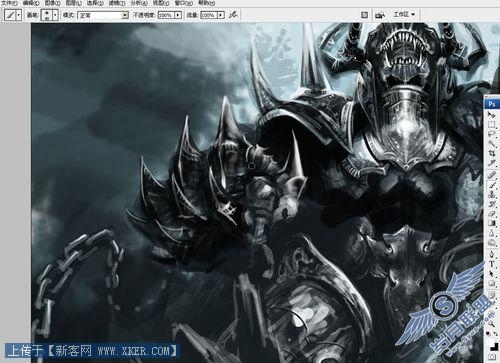
Task: Open the 流量 flow slider arrow
Action: click(x=221, y=15)
